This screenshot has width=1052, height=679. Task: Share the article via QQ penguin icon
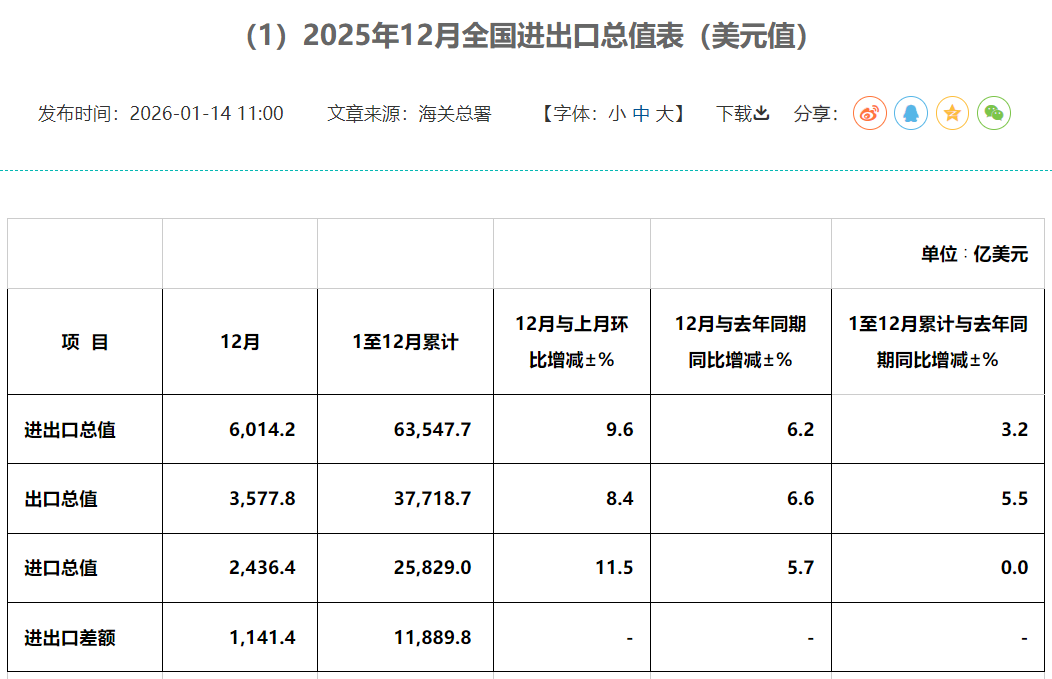(x=911, y=113)
